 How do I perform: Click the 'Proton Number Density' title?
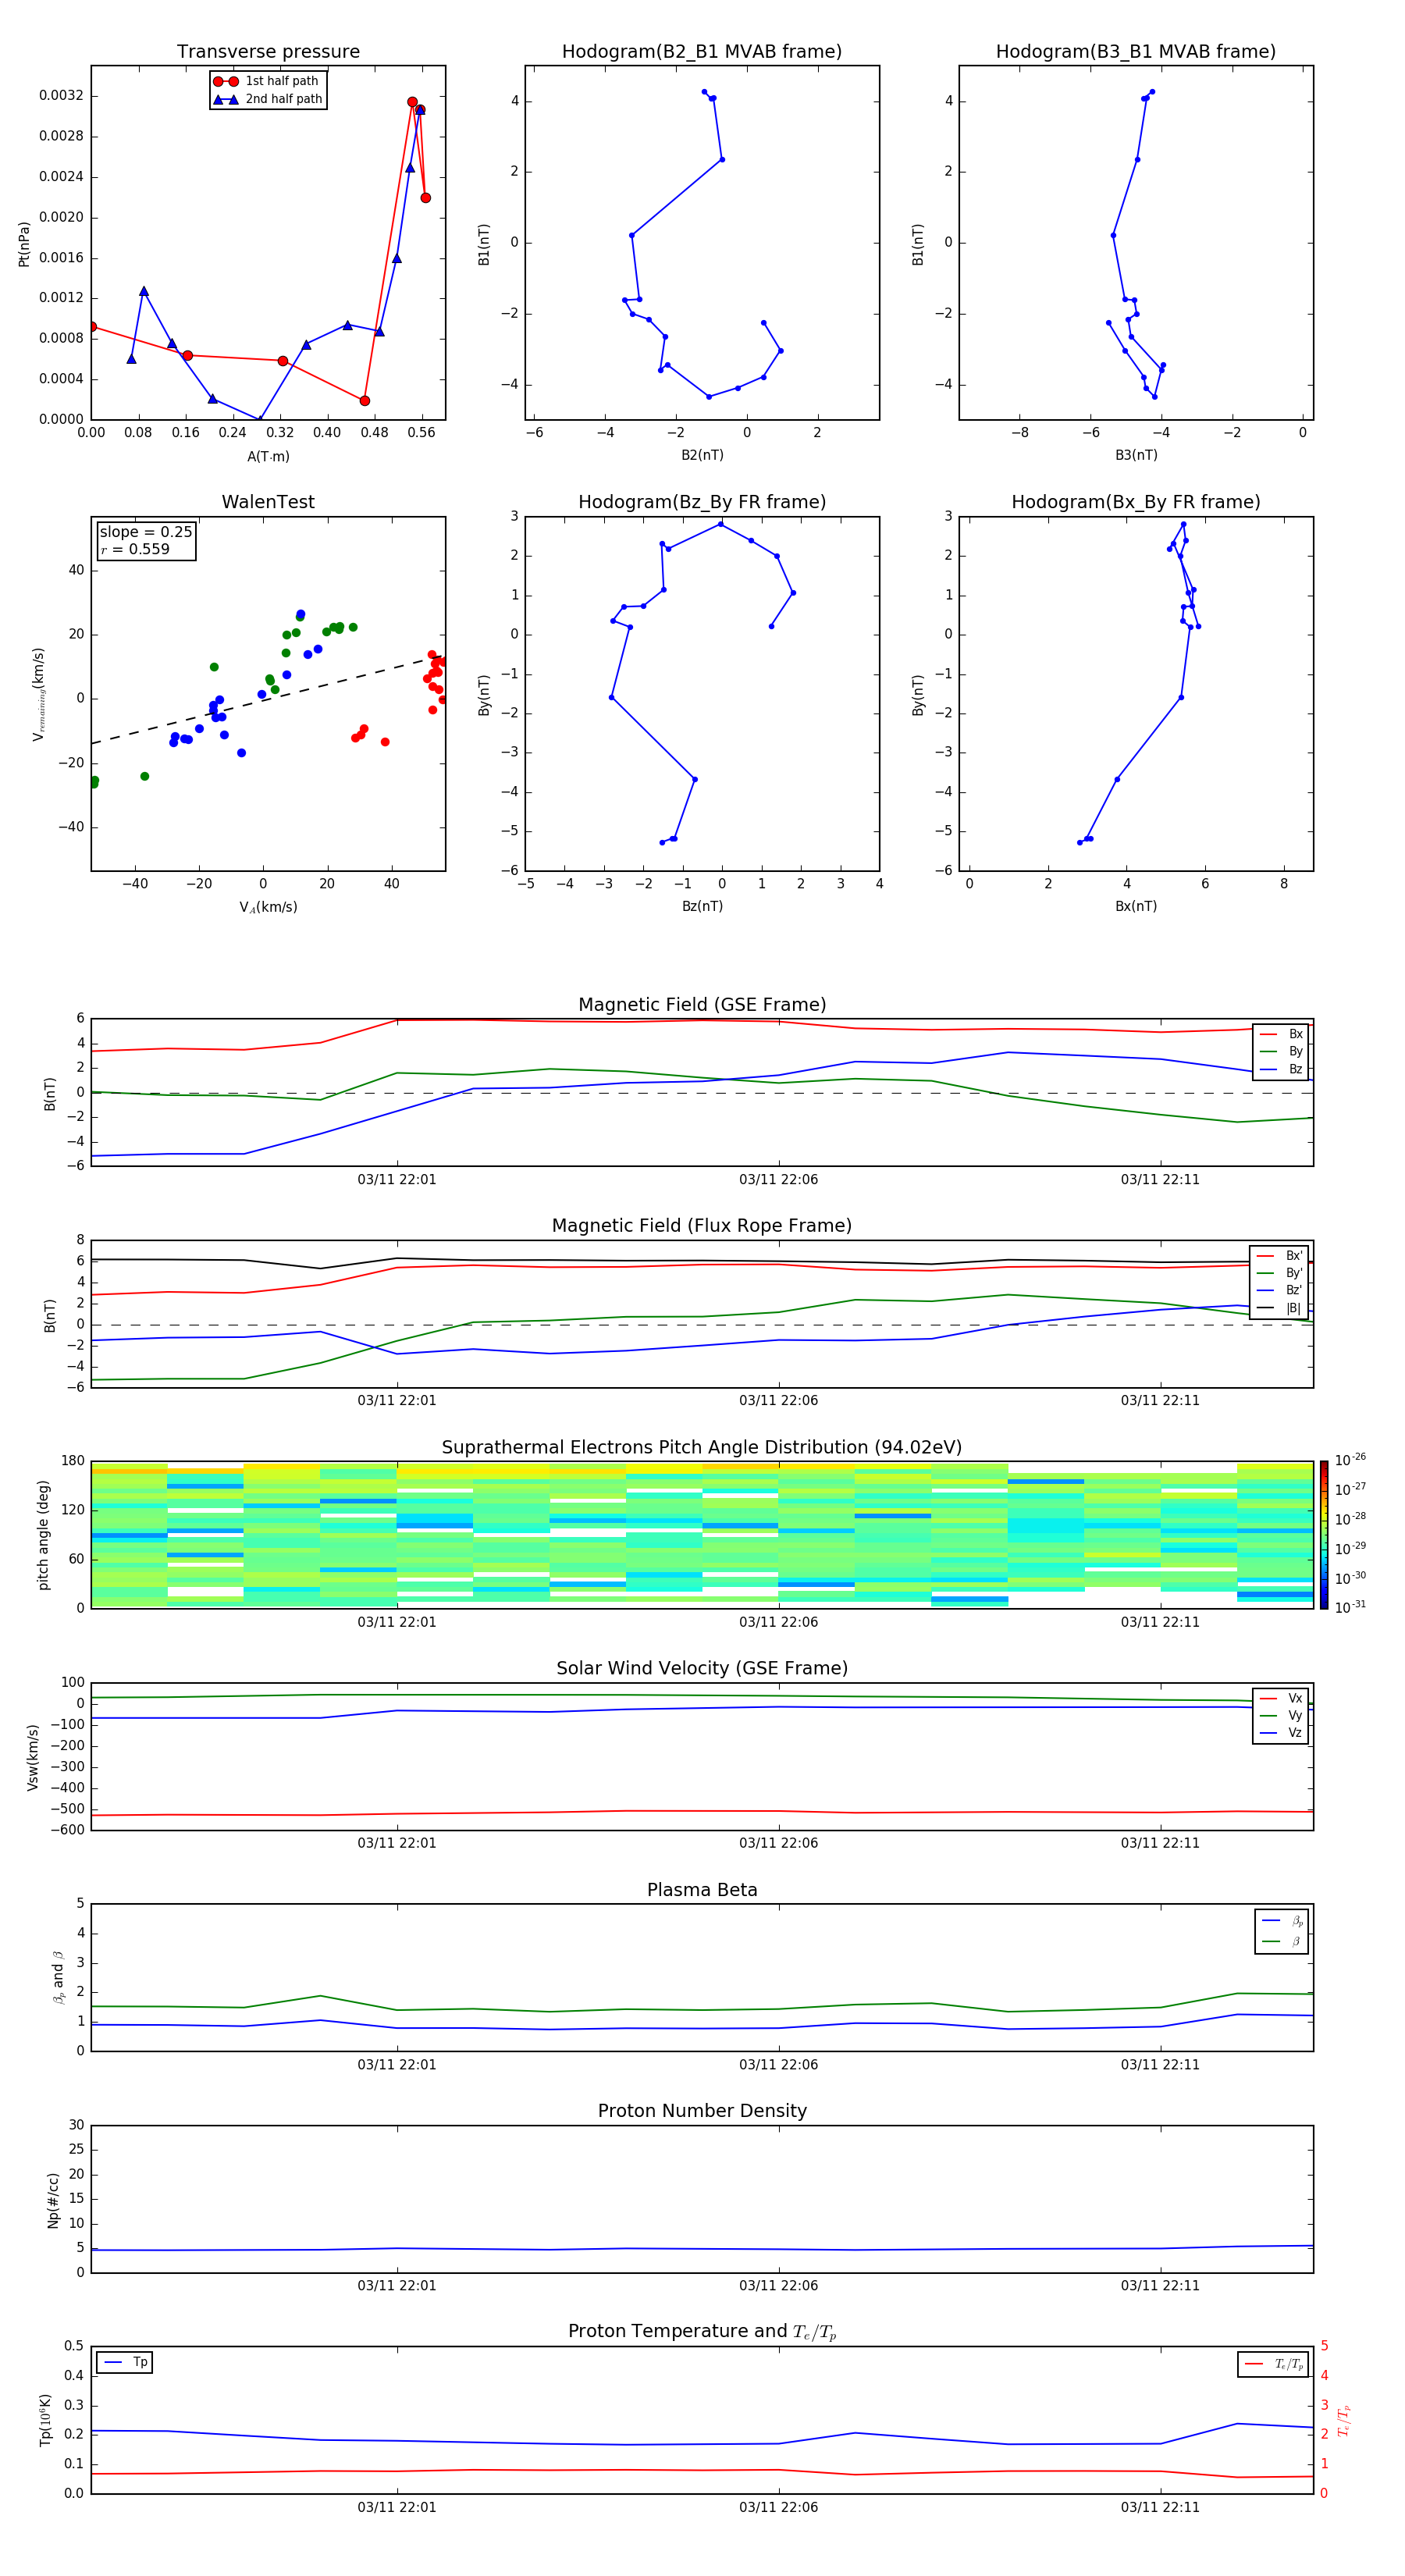[x=702, y=2111]
